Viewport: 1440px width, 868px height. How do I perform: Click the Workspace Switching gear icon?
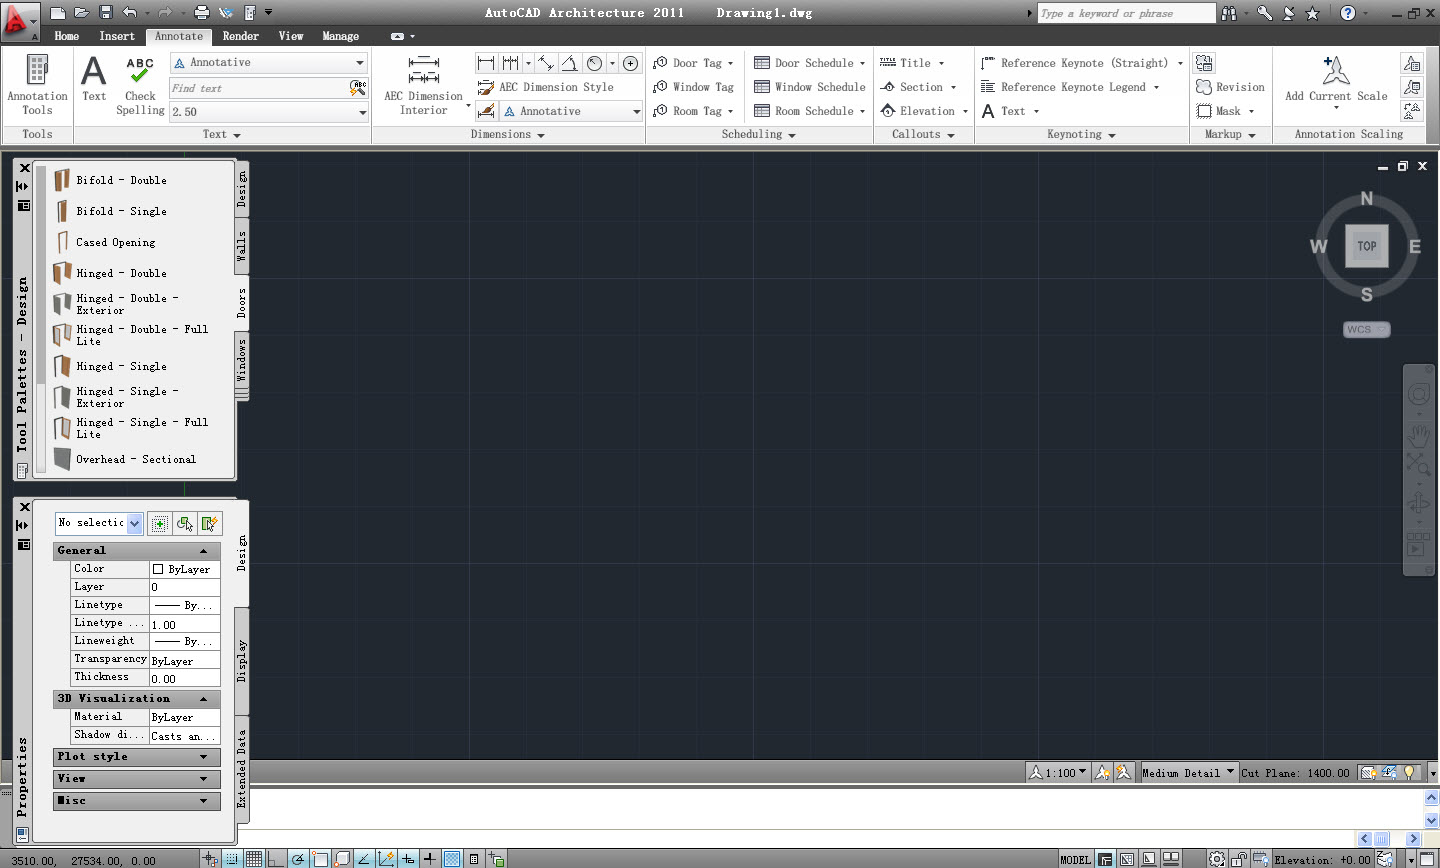tap(1216, 859)
